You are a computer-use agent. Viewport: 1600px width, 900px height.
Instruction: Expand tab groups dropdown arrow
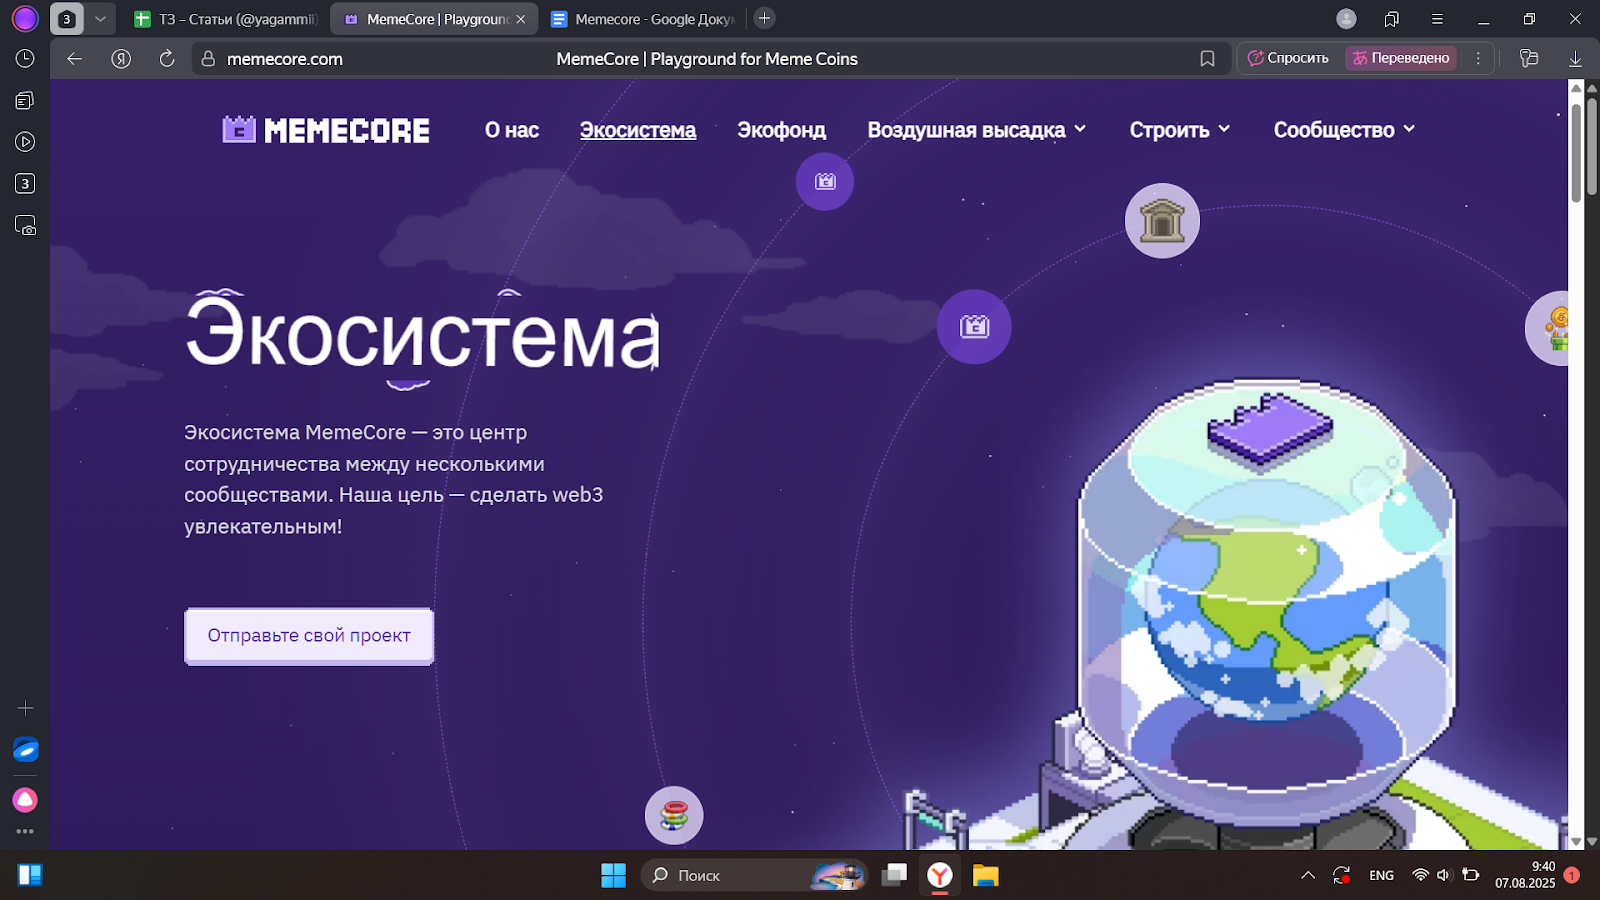point(100,18)
